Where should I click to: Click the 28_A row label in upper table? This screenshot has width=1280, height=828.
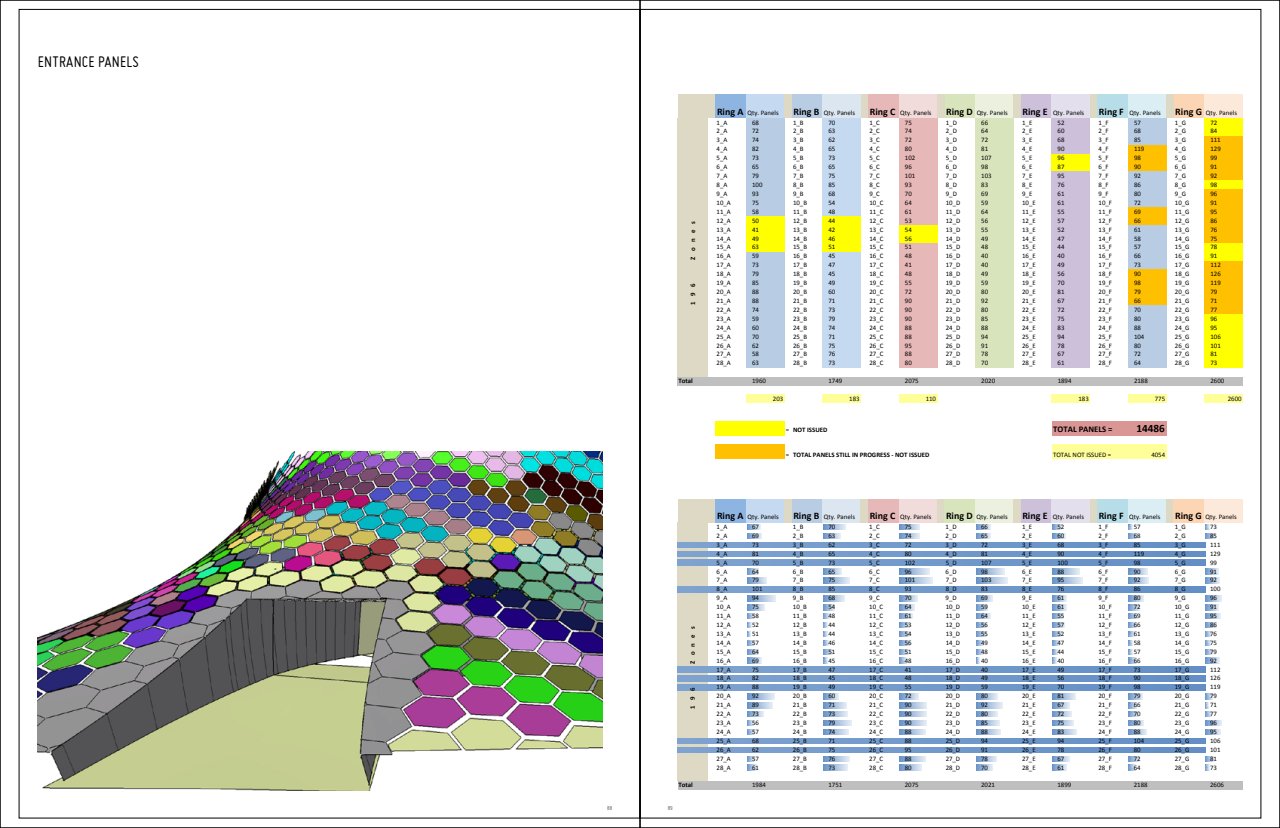coord(723,363)
